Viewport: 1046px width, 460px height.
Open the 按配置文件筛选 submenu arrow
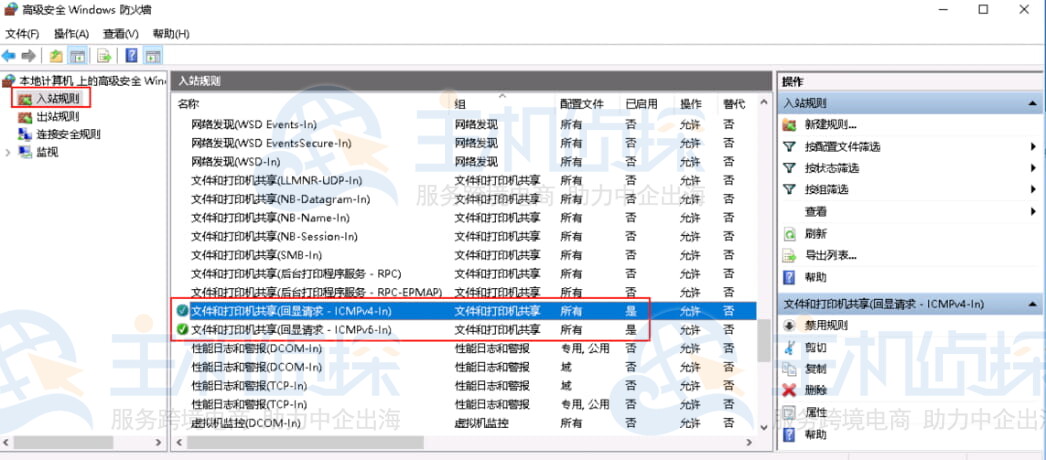1033,147
